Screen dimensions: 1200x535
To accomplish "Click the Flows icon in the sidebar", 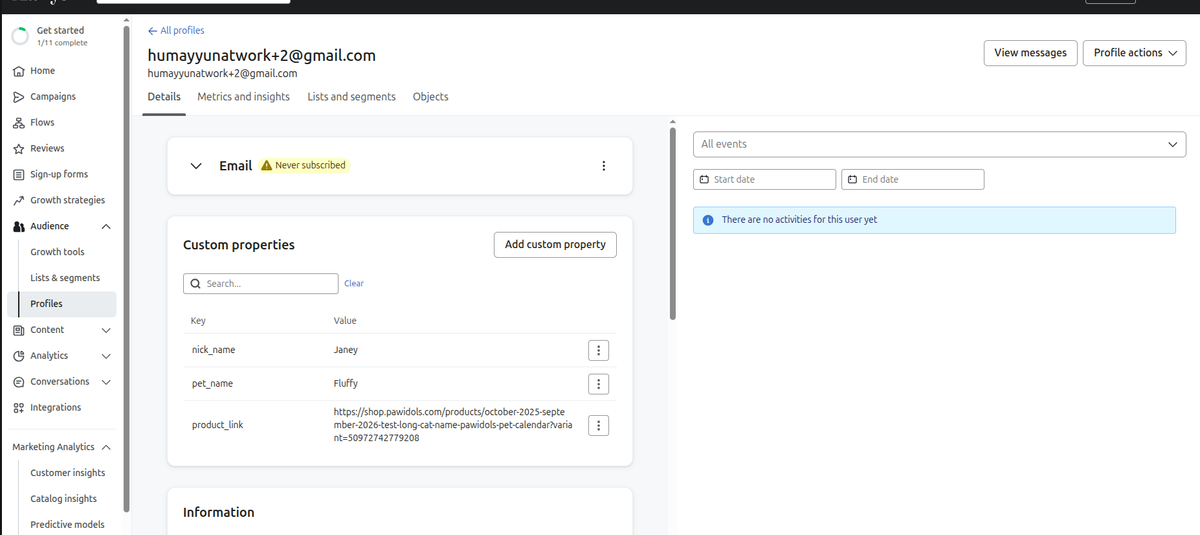I will [x=18, y=123].
